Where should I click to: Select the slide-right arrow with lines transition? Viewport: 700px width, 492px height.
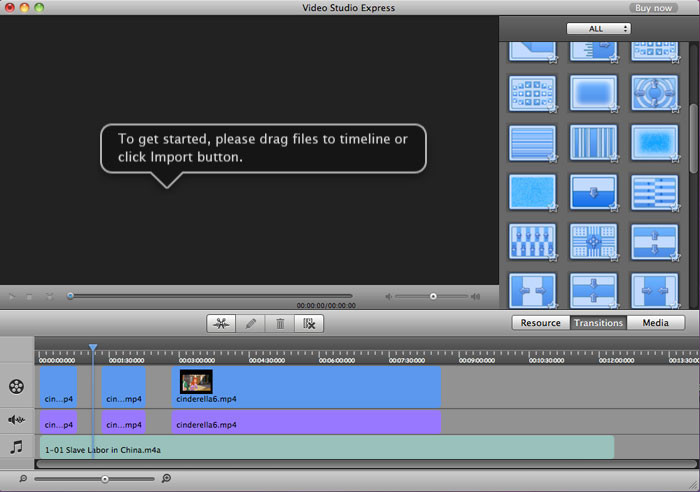(593, 51)
